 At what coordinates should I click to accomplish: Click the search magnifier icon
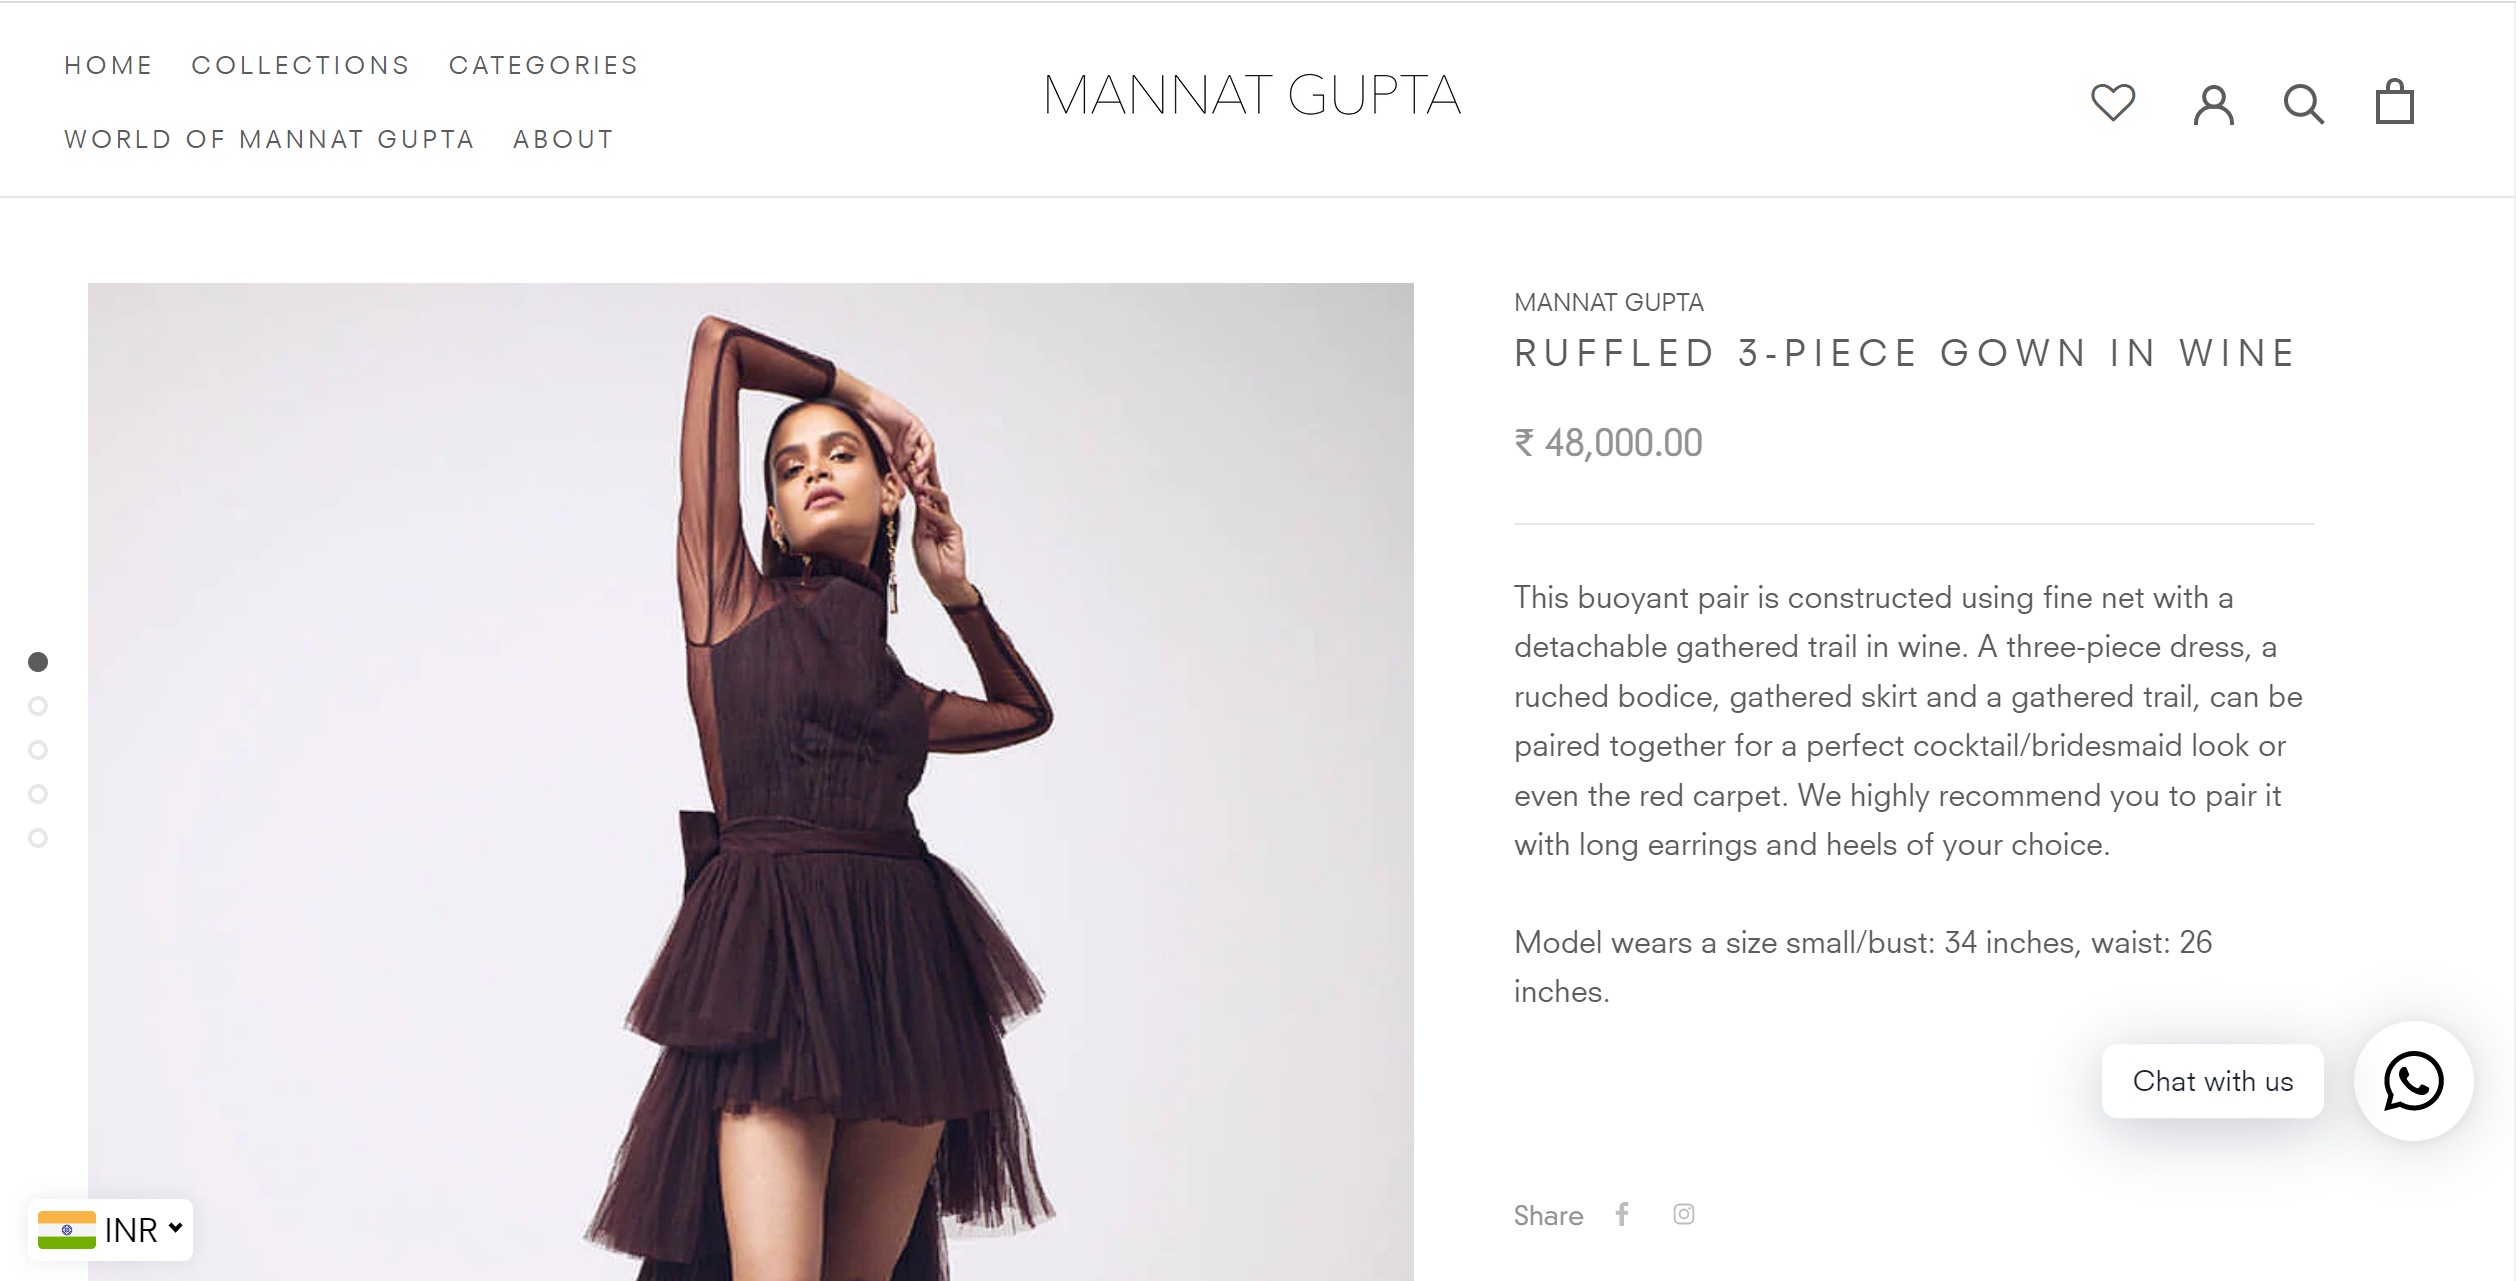2304,104
